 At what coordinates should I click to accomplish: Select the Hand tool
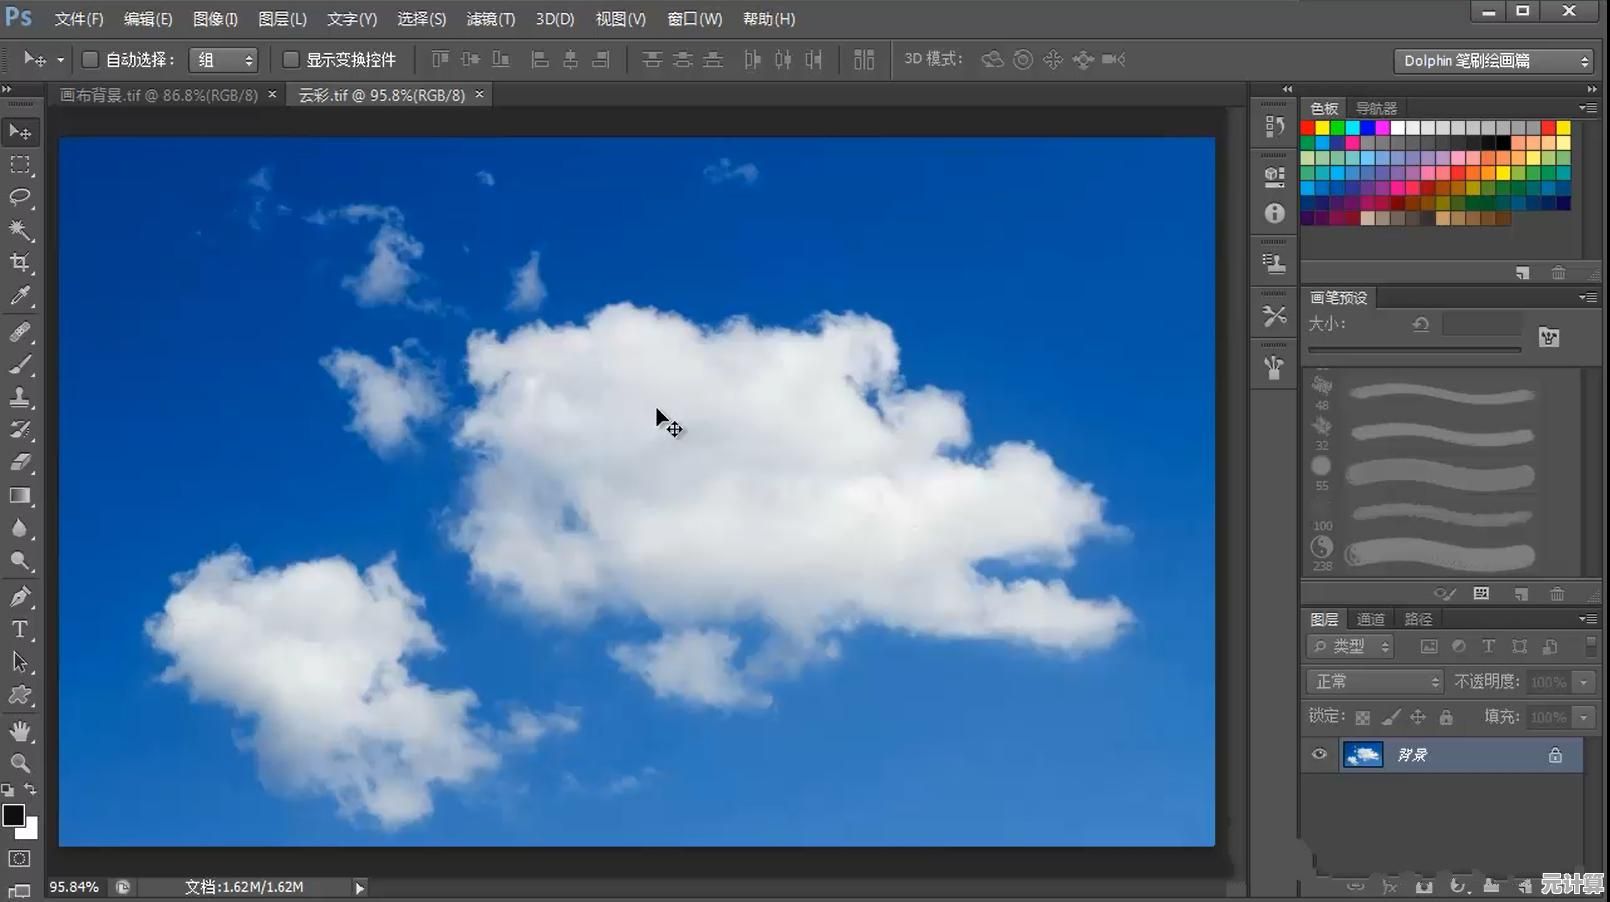click(20, 730)
